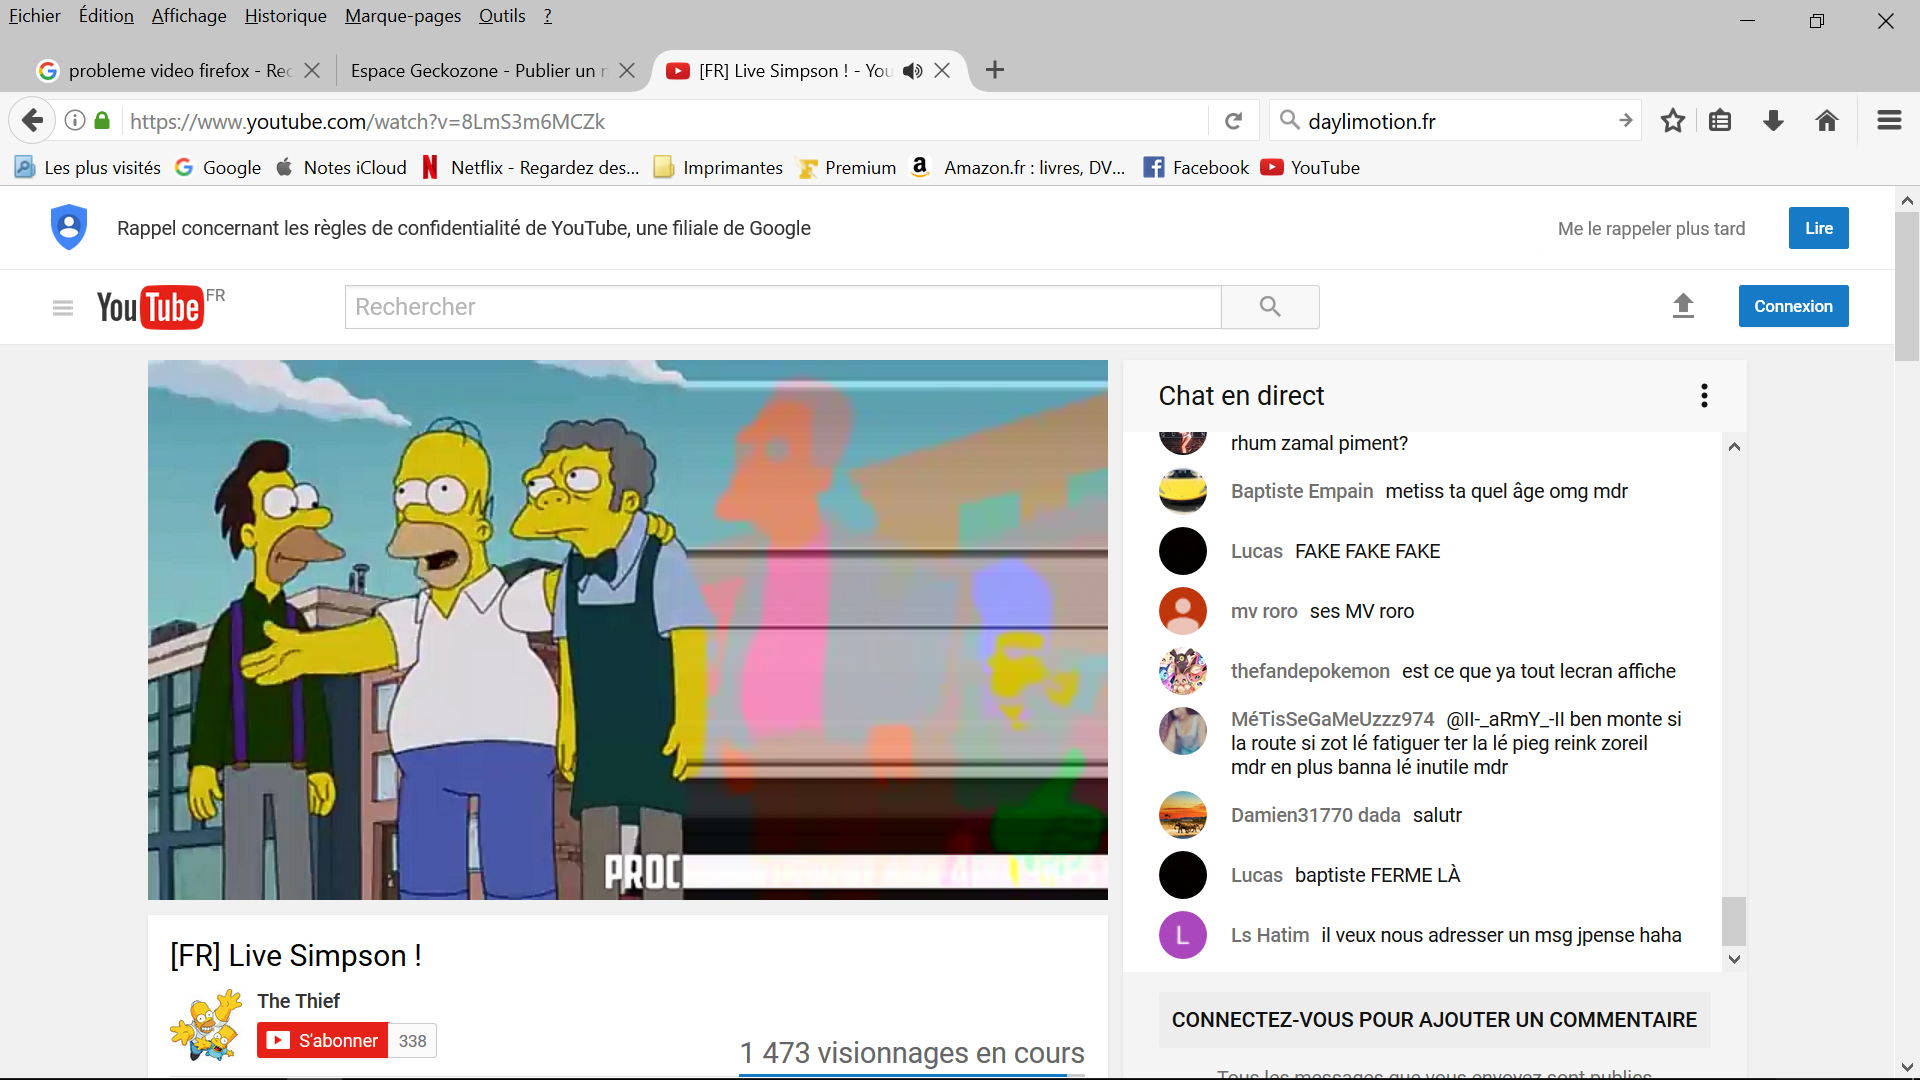This screenshot has height=1080, width=1920.
Task: Click username MéTisSeGaMeUzzz974 in chat
Action: tap(1332, 719)
